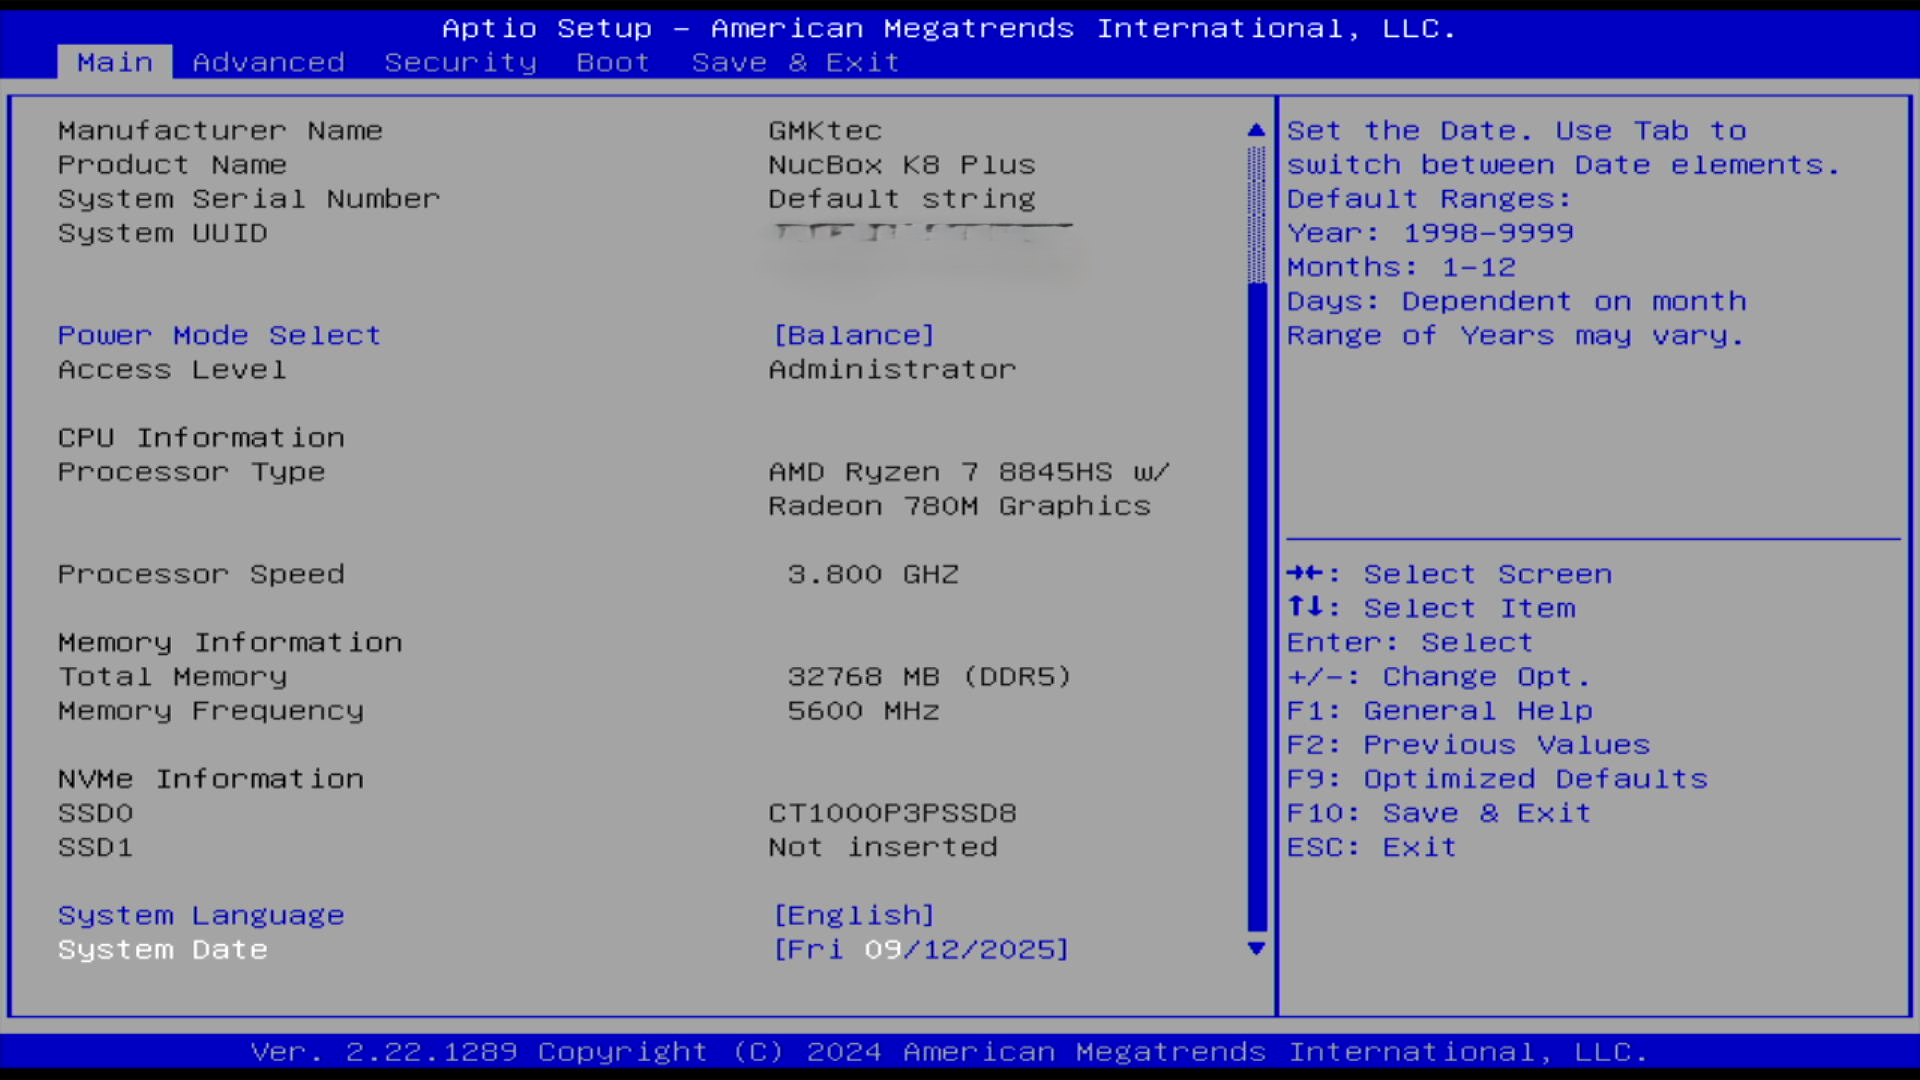
Task: Open the Advanced tab
Action: click(268, 62)
